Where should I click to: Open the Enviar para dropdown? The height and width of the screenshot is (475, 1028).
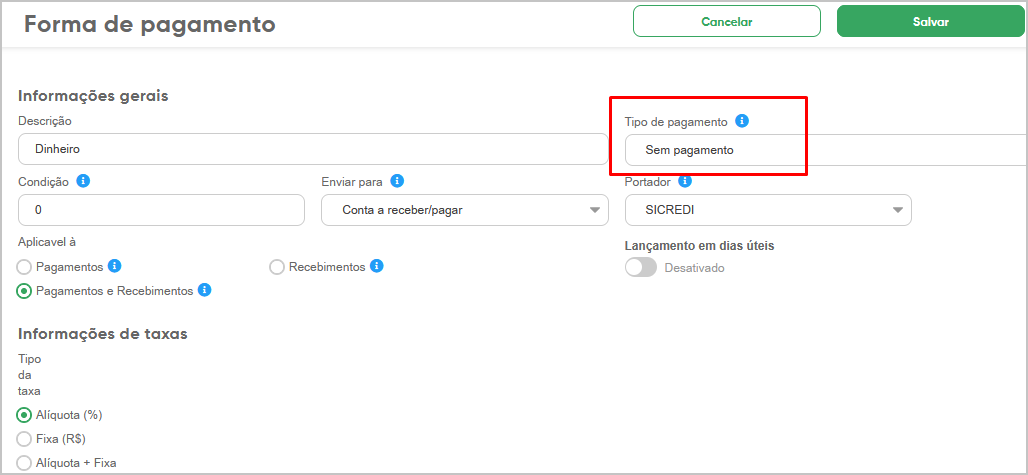[x=465, y=210]
